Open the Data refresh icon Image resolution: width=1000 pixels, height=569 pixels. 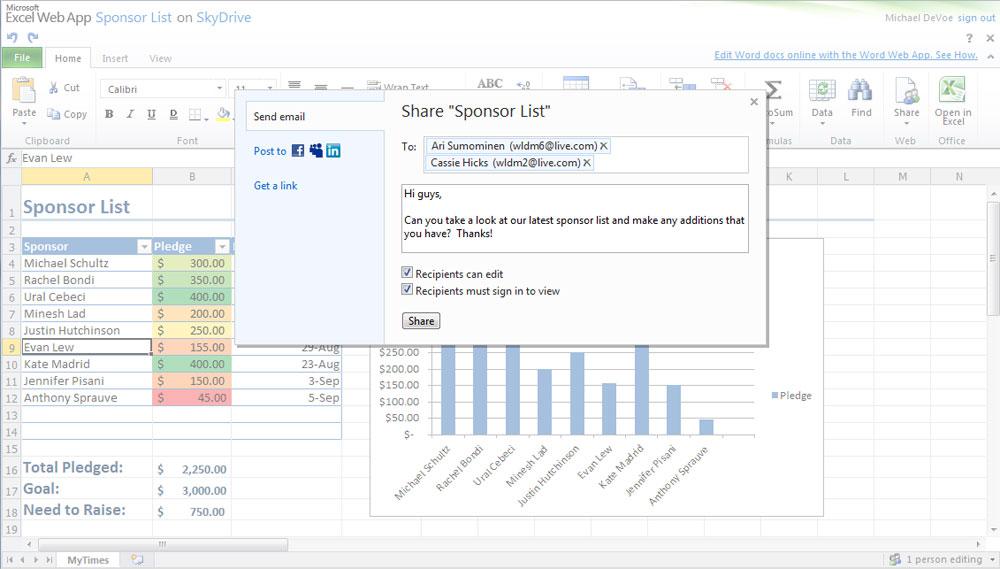(x=822, y=91)
